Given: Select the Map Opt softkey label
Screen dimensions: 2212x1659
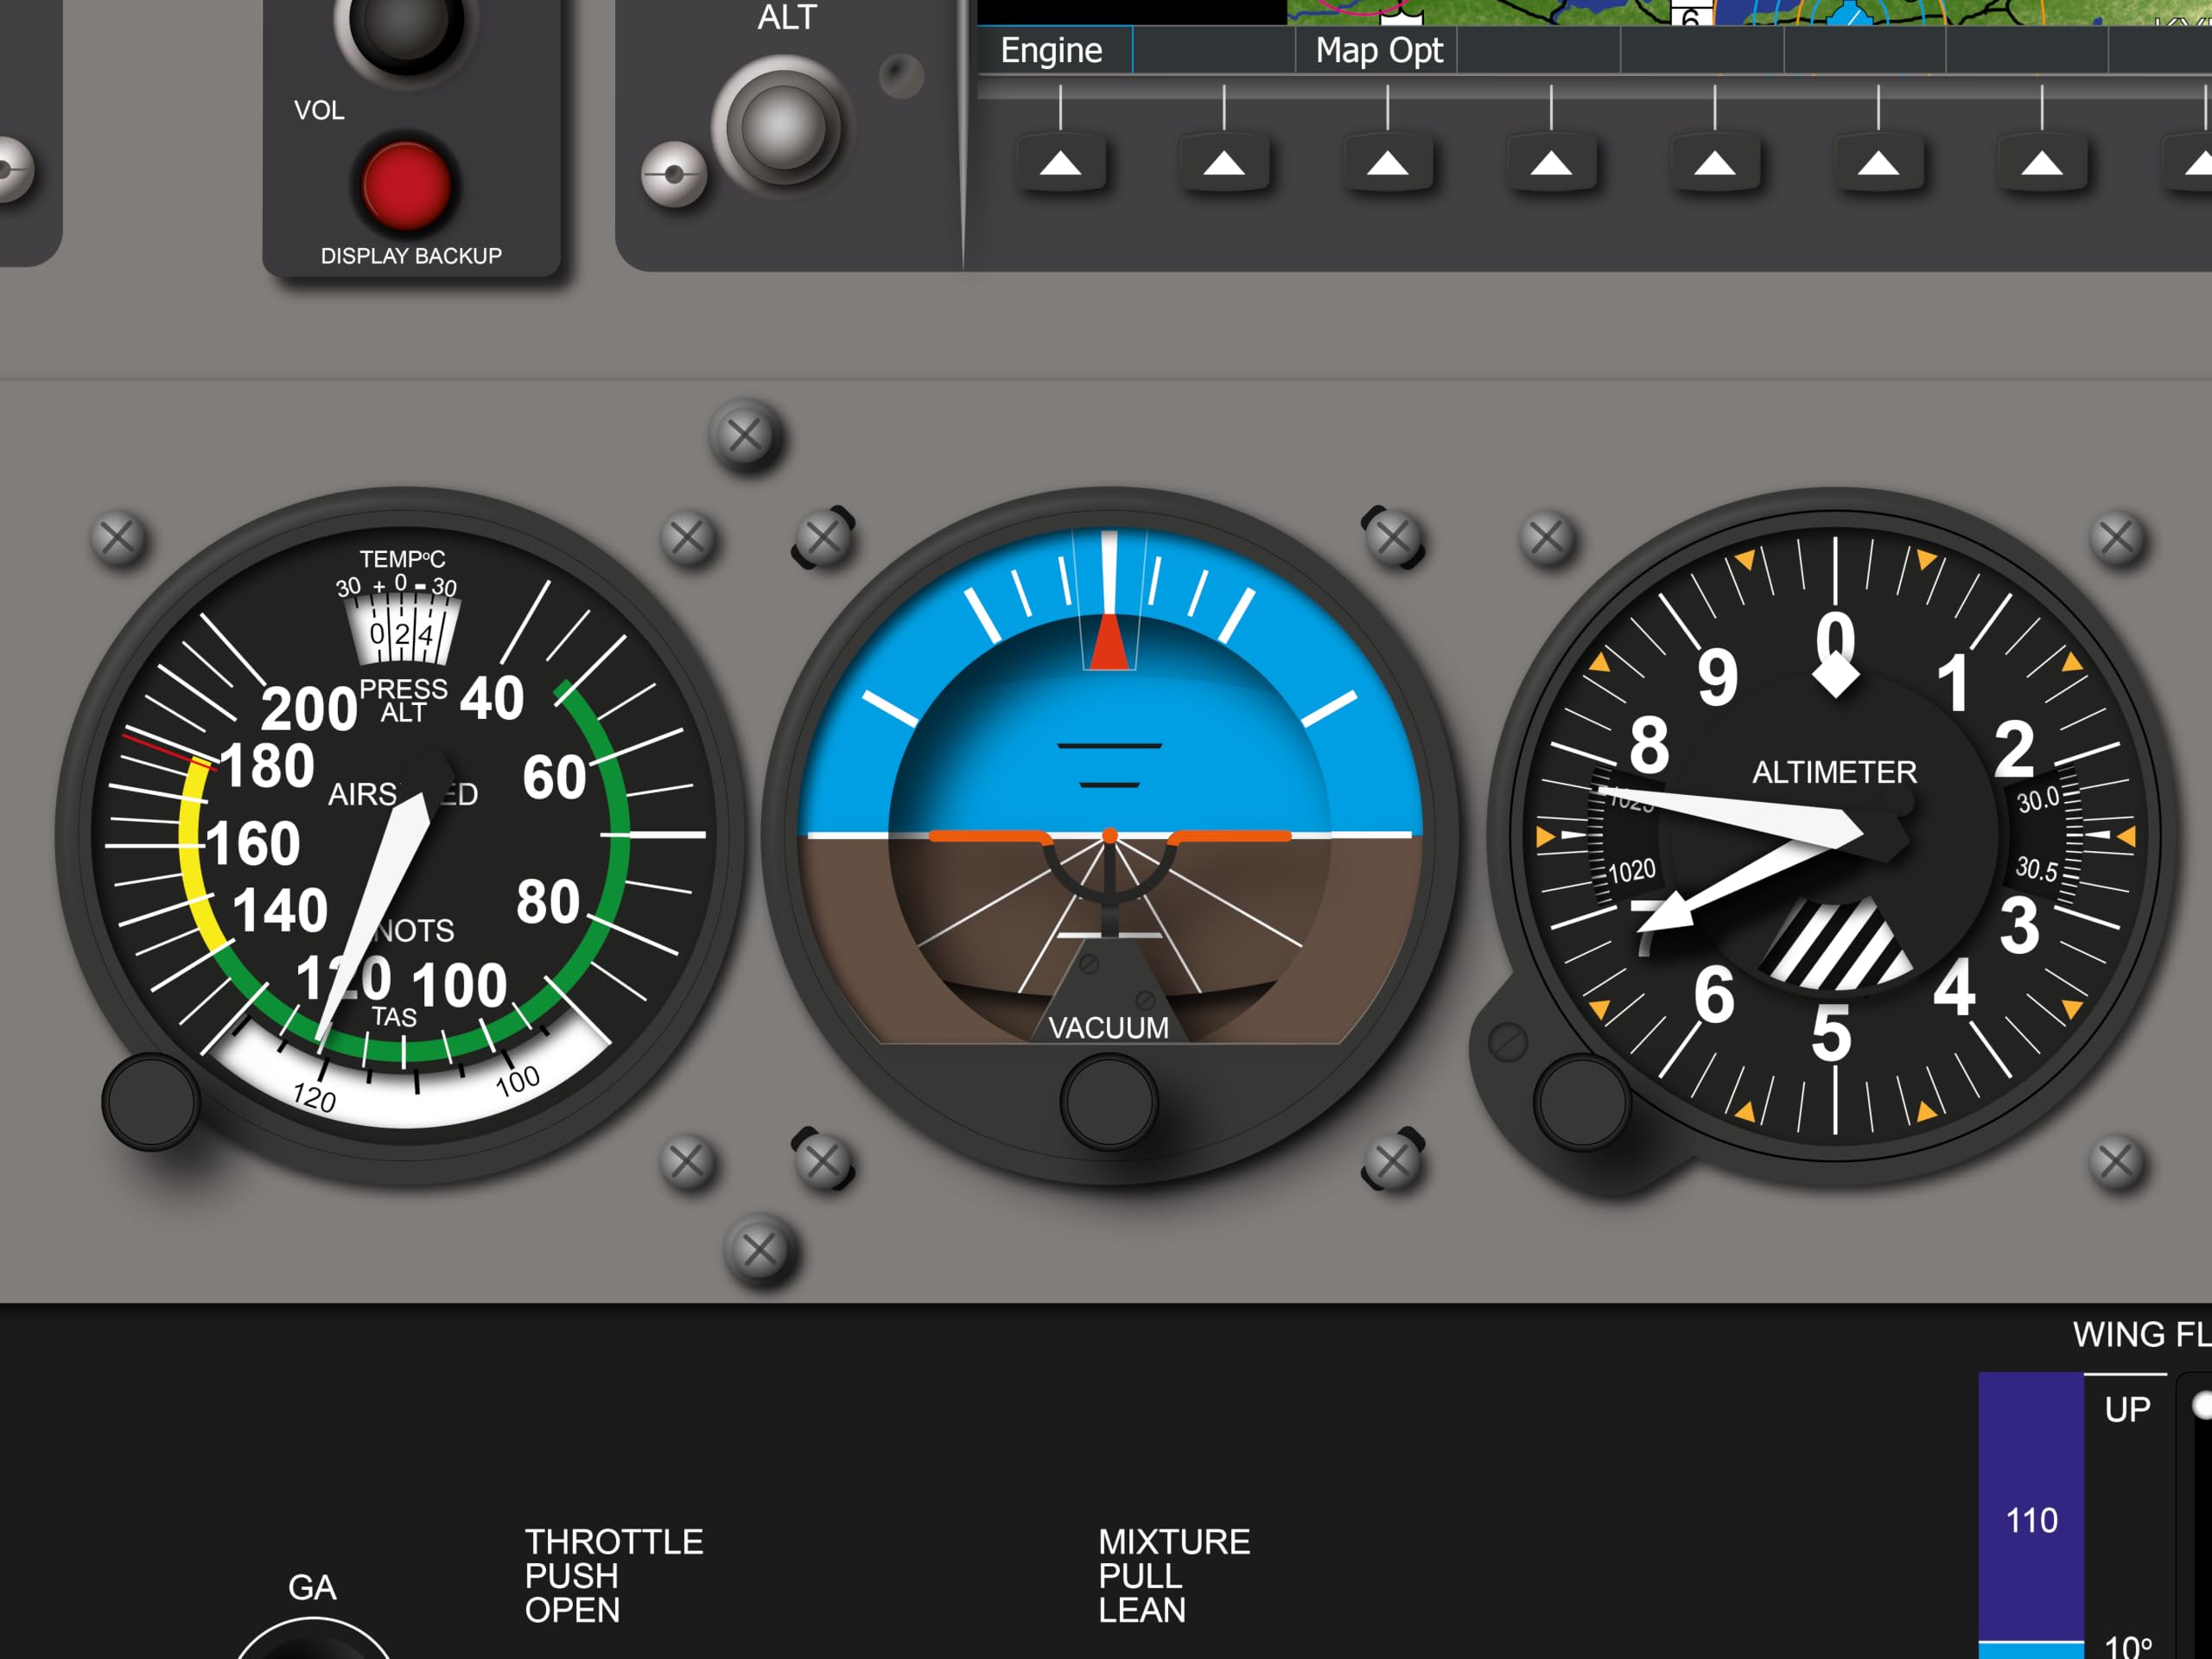Looking at the screenshot, I should tap(1379, 50).
